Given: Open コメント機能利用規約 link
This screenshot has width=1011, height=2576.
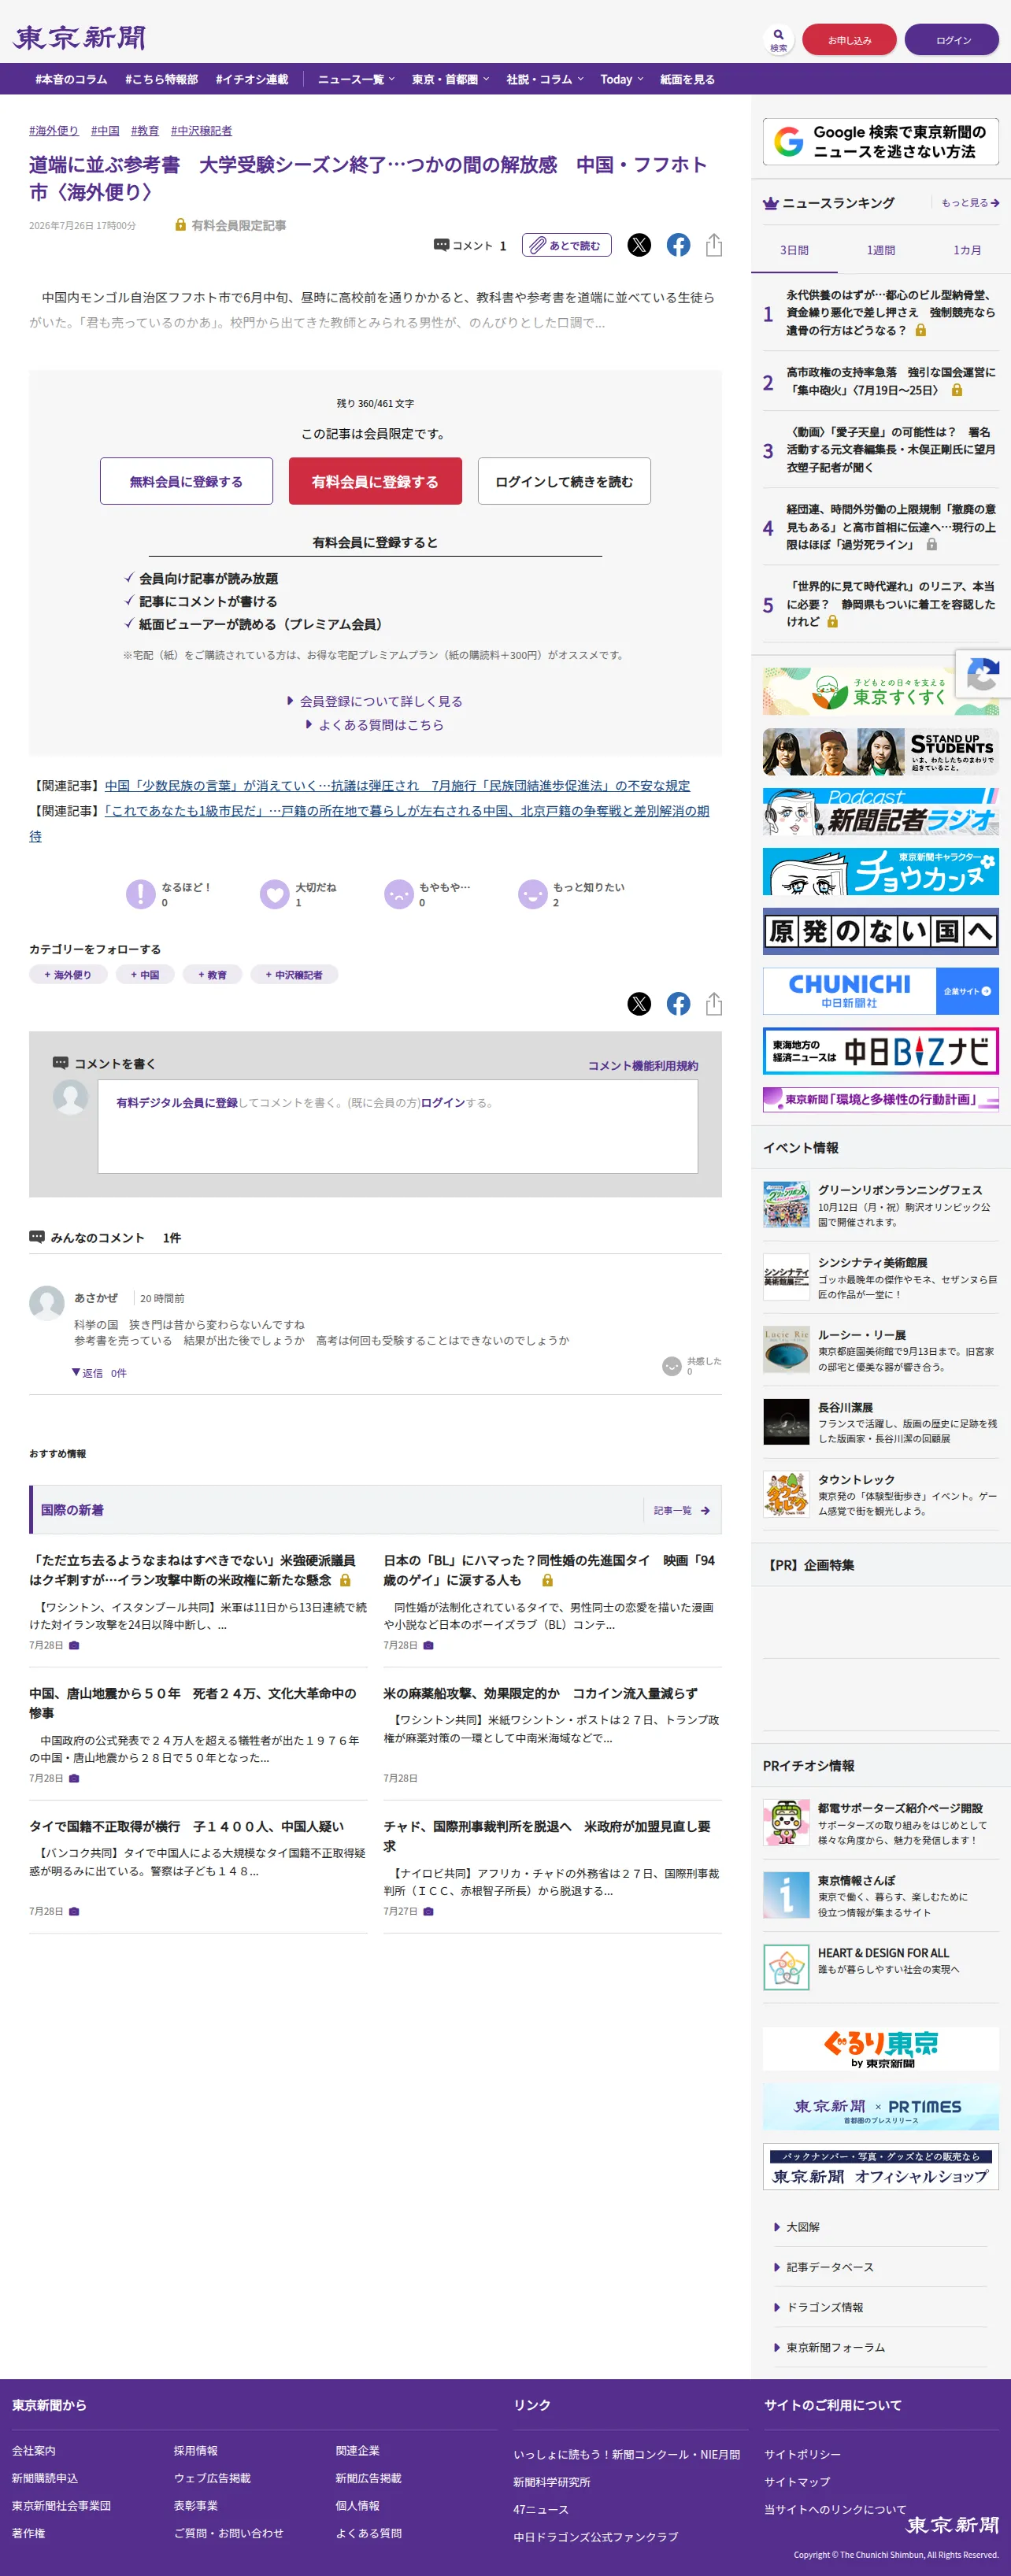Looking at the screenshot, I should click(x=643, y=1066).
